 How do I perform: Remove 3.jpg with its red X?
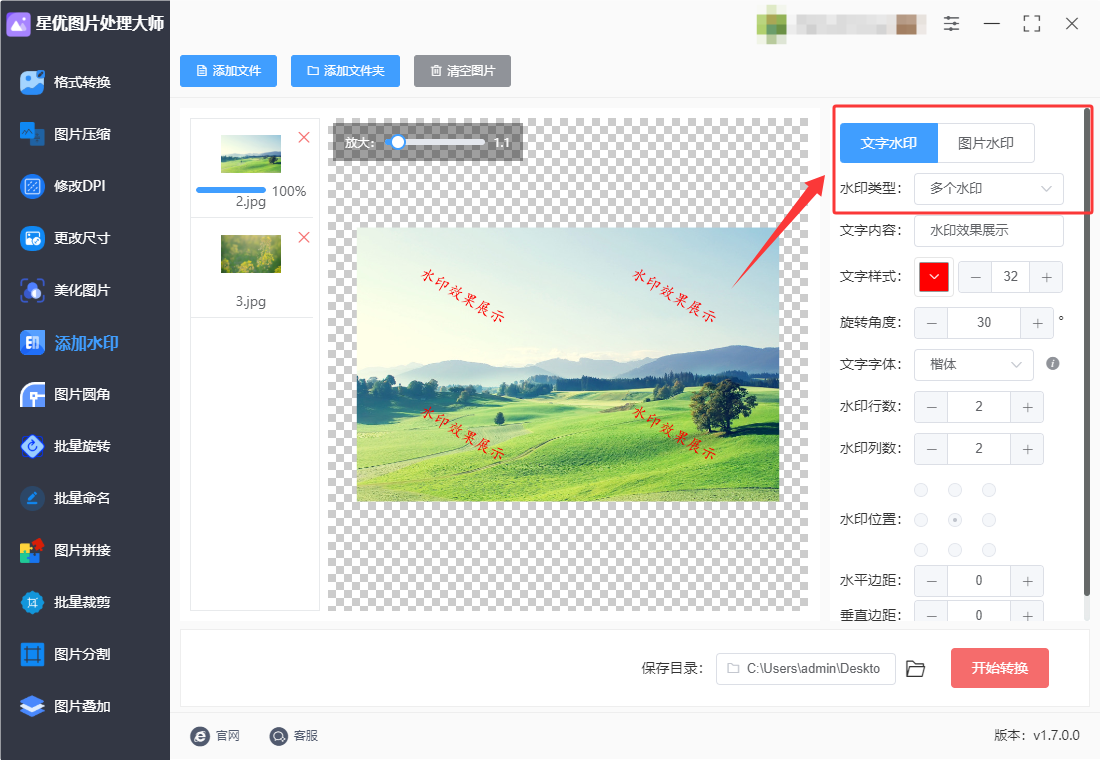[304, 237]
